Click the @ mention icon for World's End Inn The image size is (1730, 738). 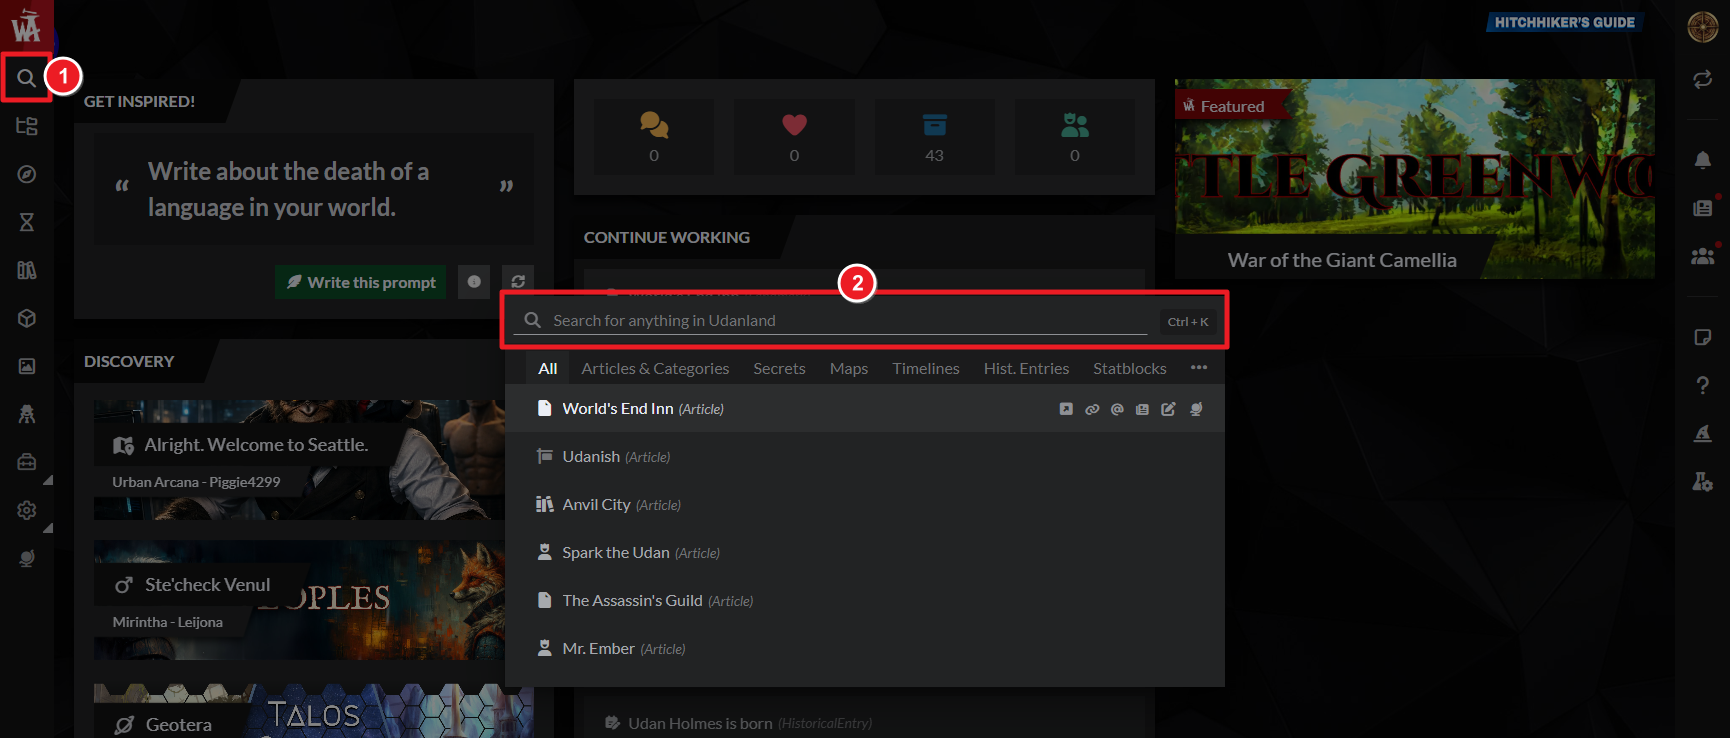click(1117, 409)
